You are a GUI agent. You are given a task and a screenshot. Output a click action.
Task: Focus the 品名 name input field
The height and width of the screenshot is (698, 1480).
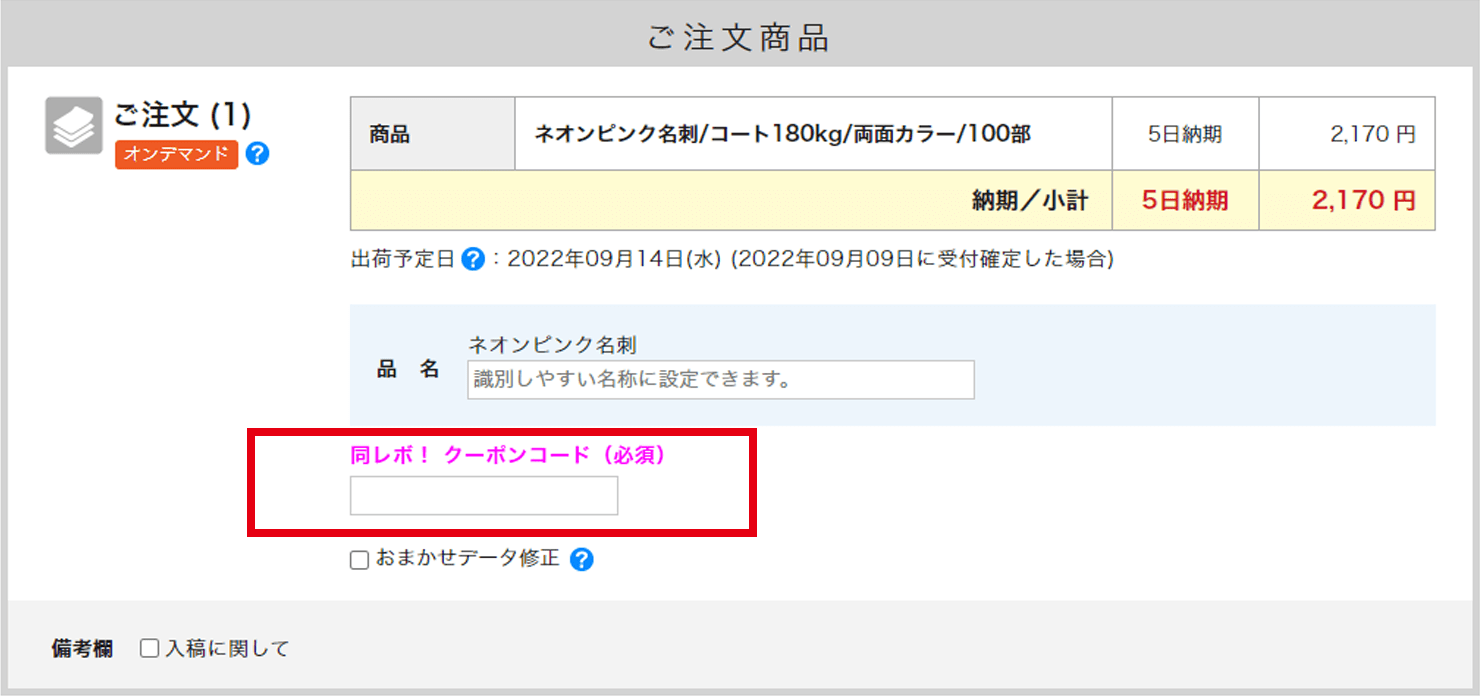(720, 380)
